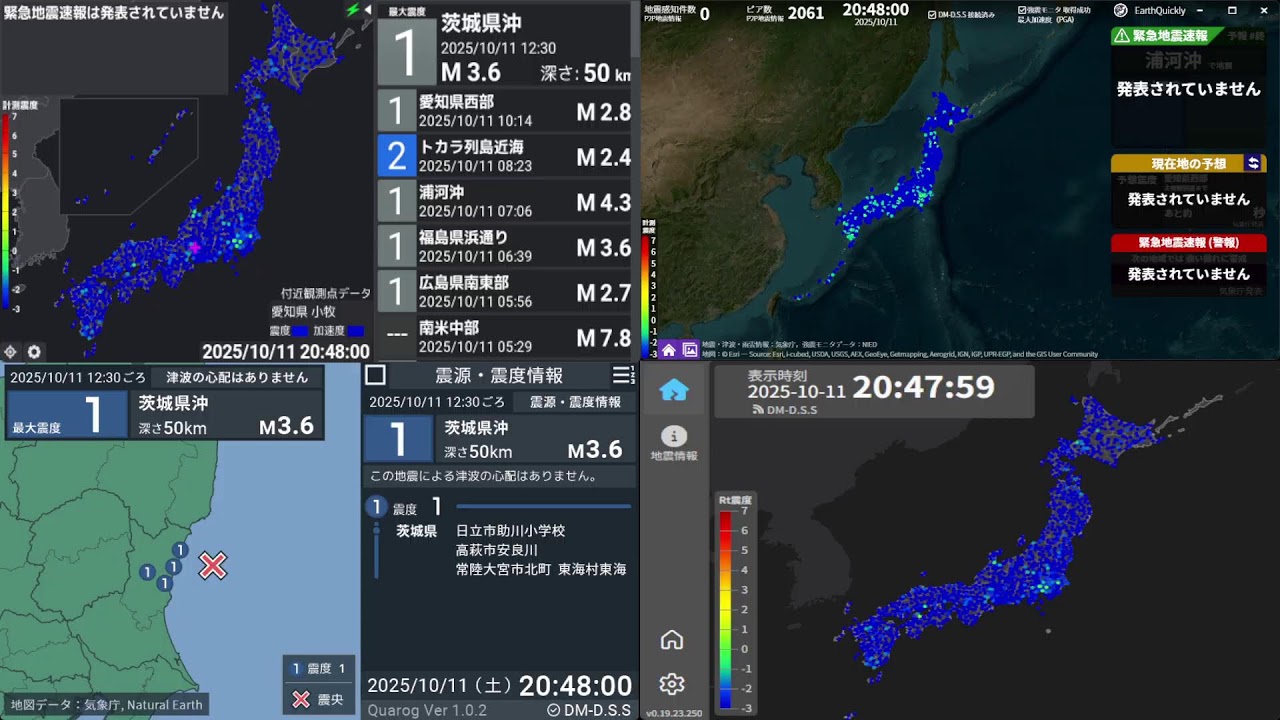Open the list menu icon next to 震源・震度情報
Viewport: 1280px width, 720px height.
point(622,375)
